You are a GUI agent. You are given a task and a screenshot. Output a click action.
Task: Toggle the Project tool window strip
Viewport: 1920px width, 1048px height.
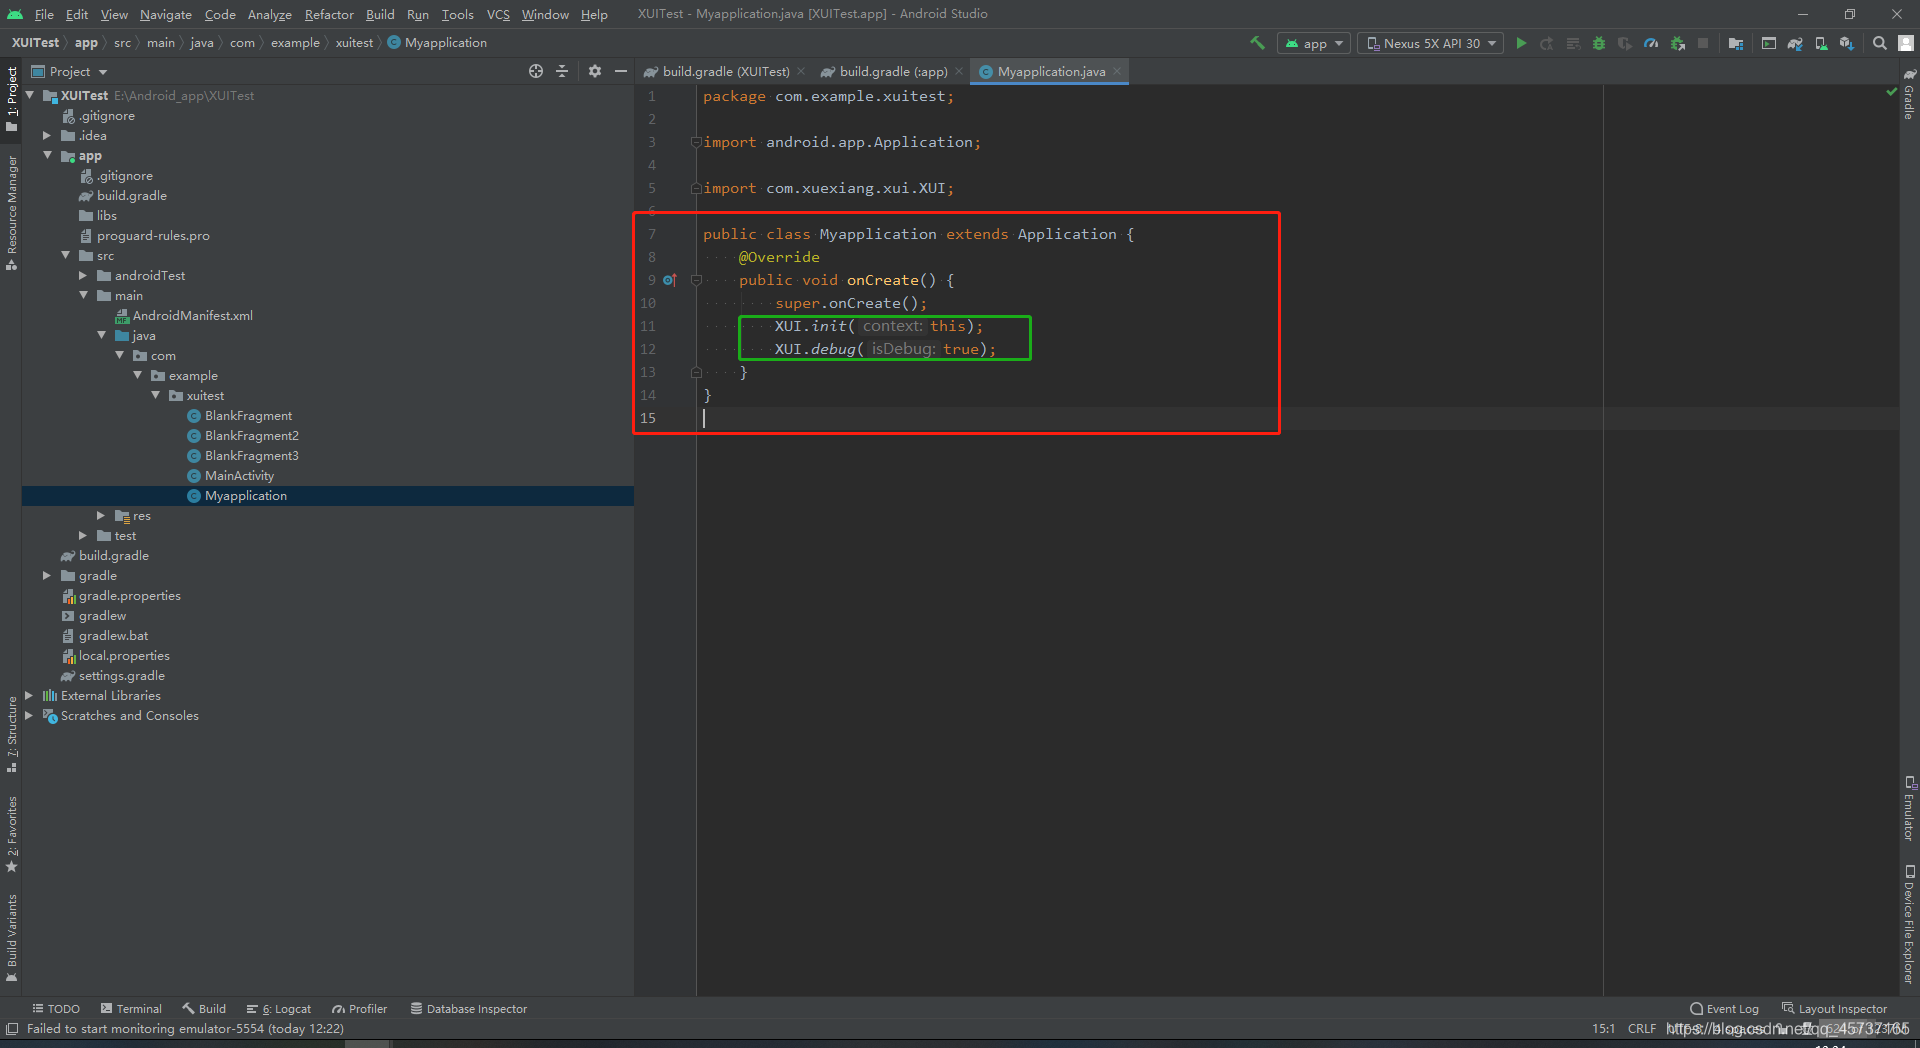point(12,99)
